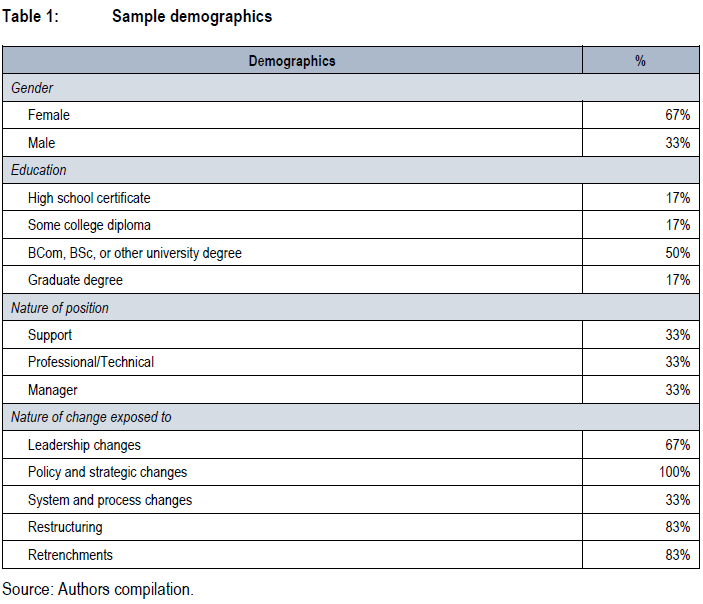Click the High school certificate row
Viewport: 703px width, 604px height.
(351, 198)
